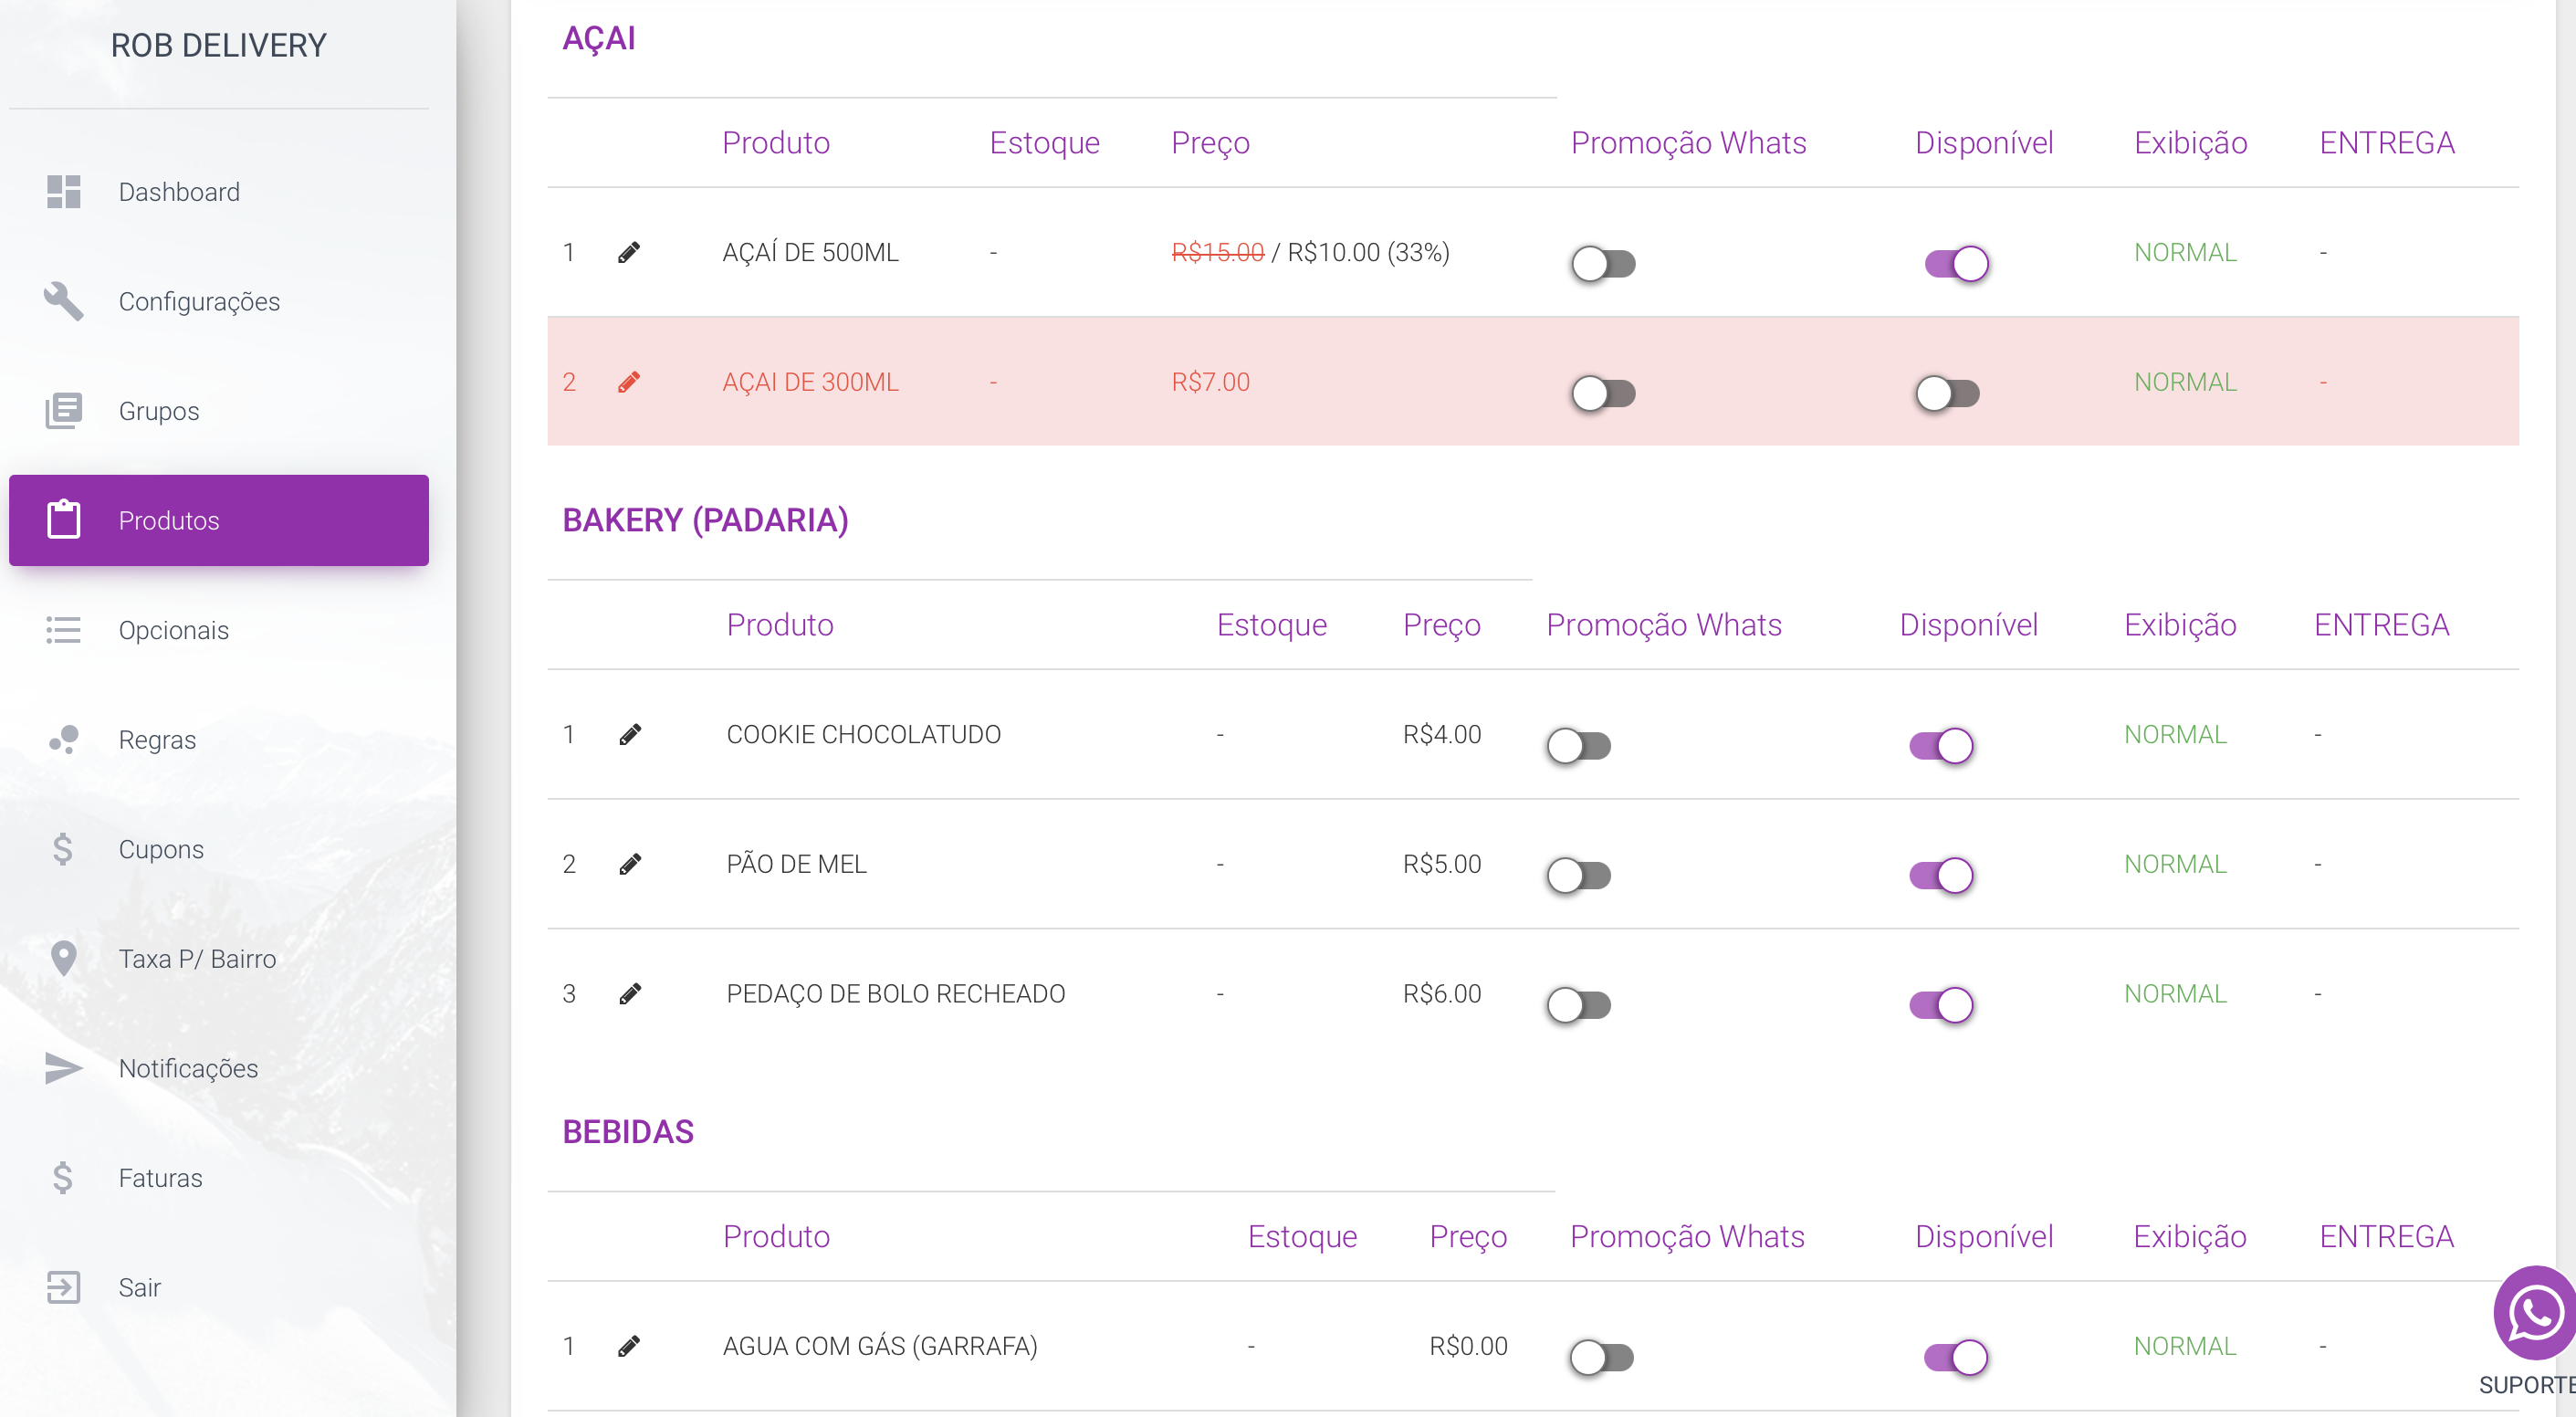Open WhatsApp support chat bubble

pyautogui.click(x=2535, y=1313)
